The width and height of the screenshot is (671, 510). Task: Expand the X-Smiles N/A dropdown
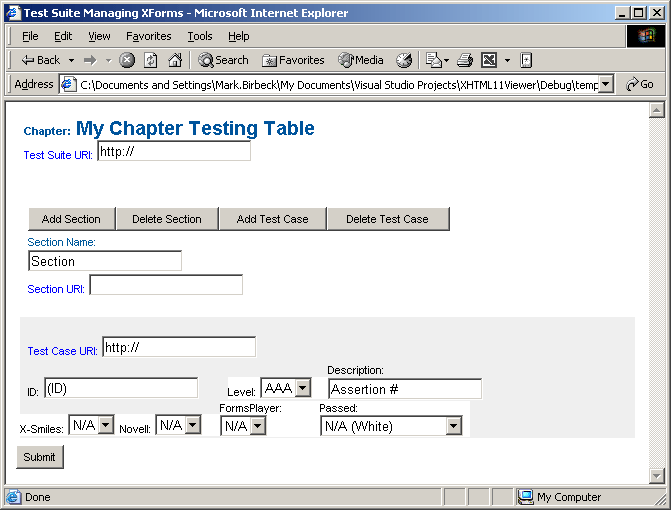coord(106,426)
